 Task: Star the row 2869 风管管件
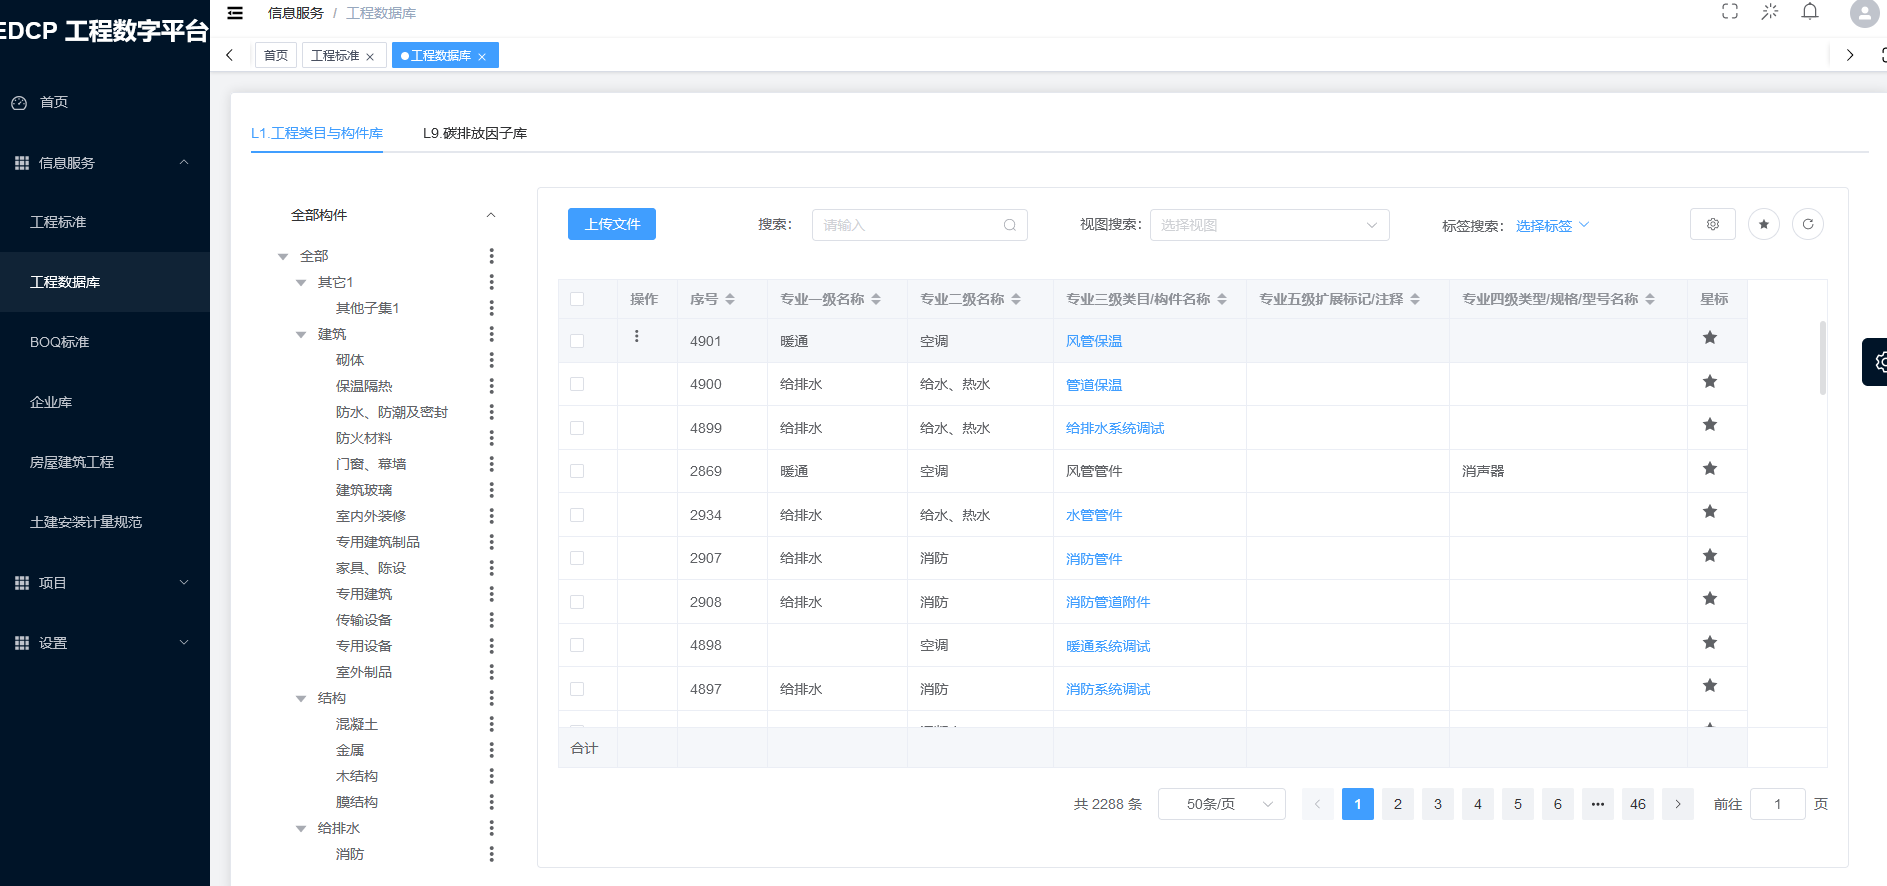(x=1710, y=469)
